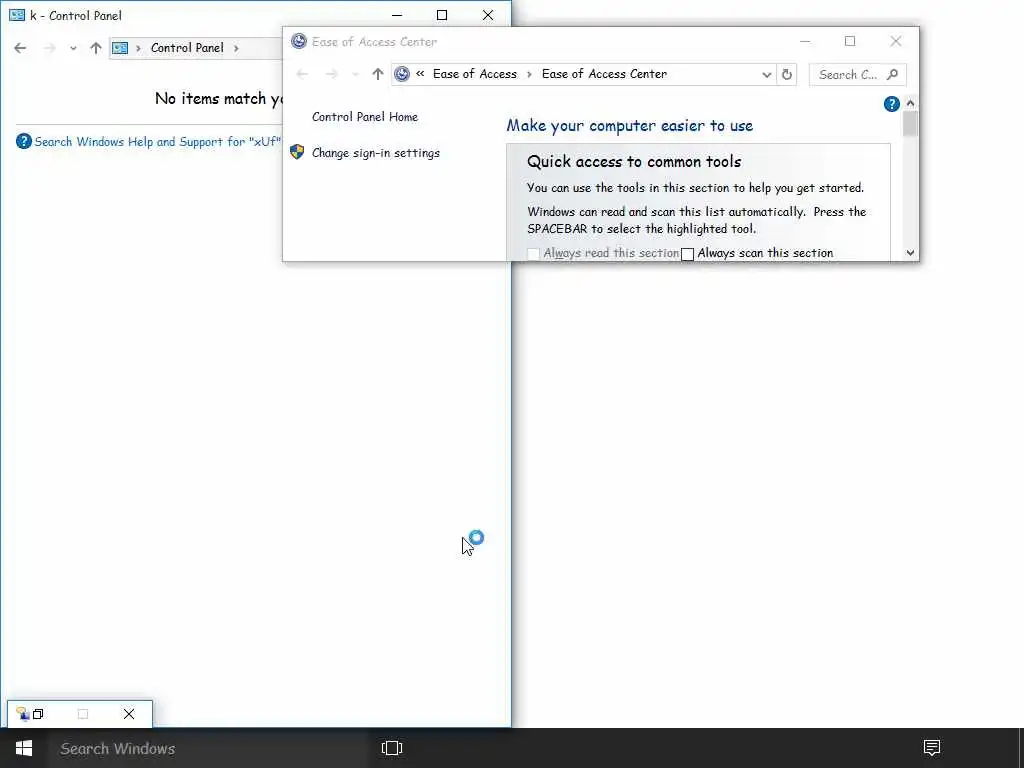Screen dimensions: 1024x768
Task: Go forward in the Control Panel window
Action: [50, 48]
